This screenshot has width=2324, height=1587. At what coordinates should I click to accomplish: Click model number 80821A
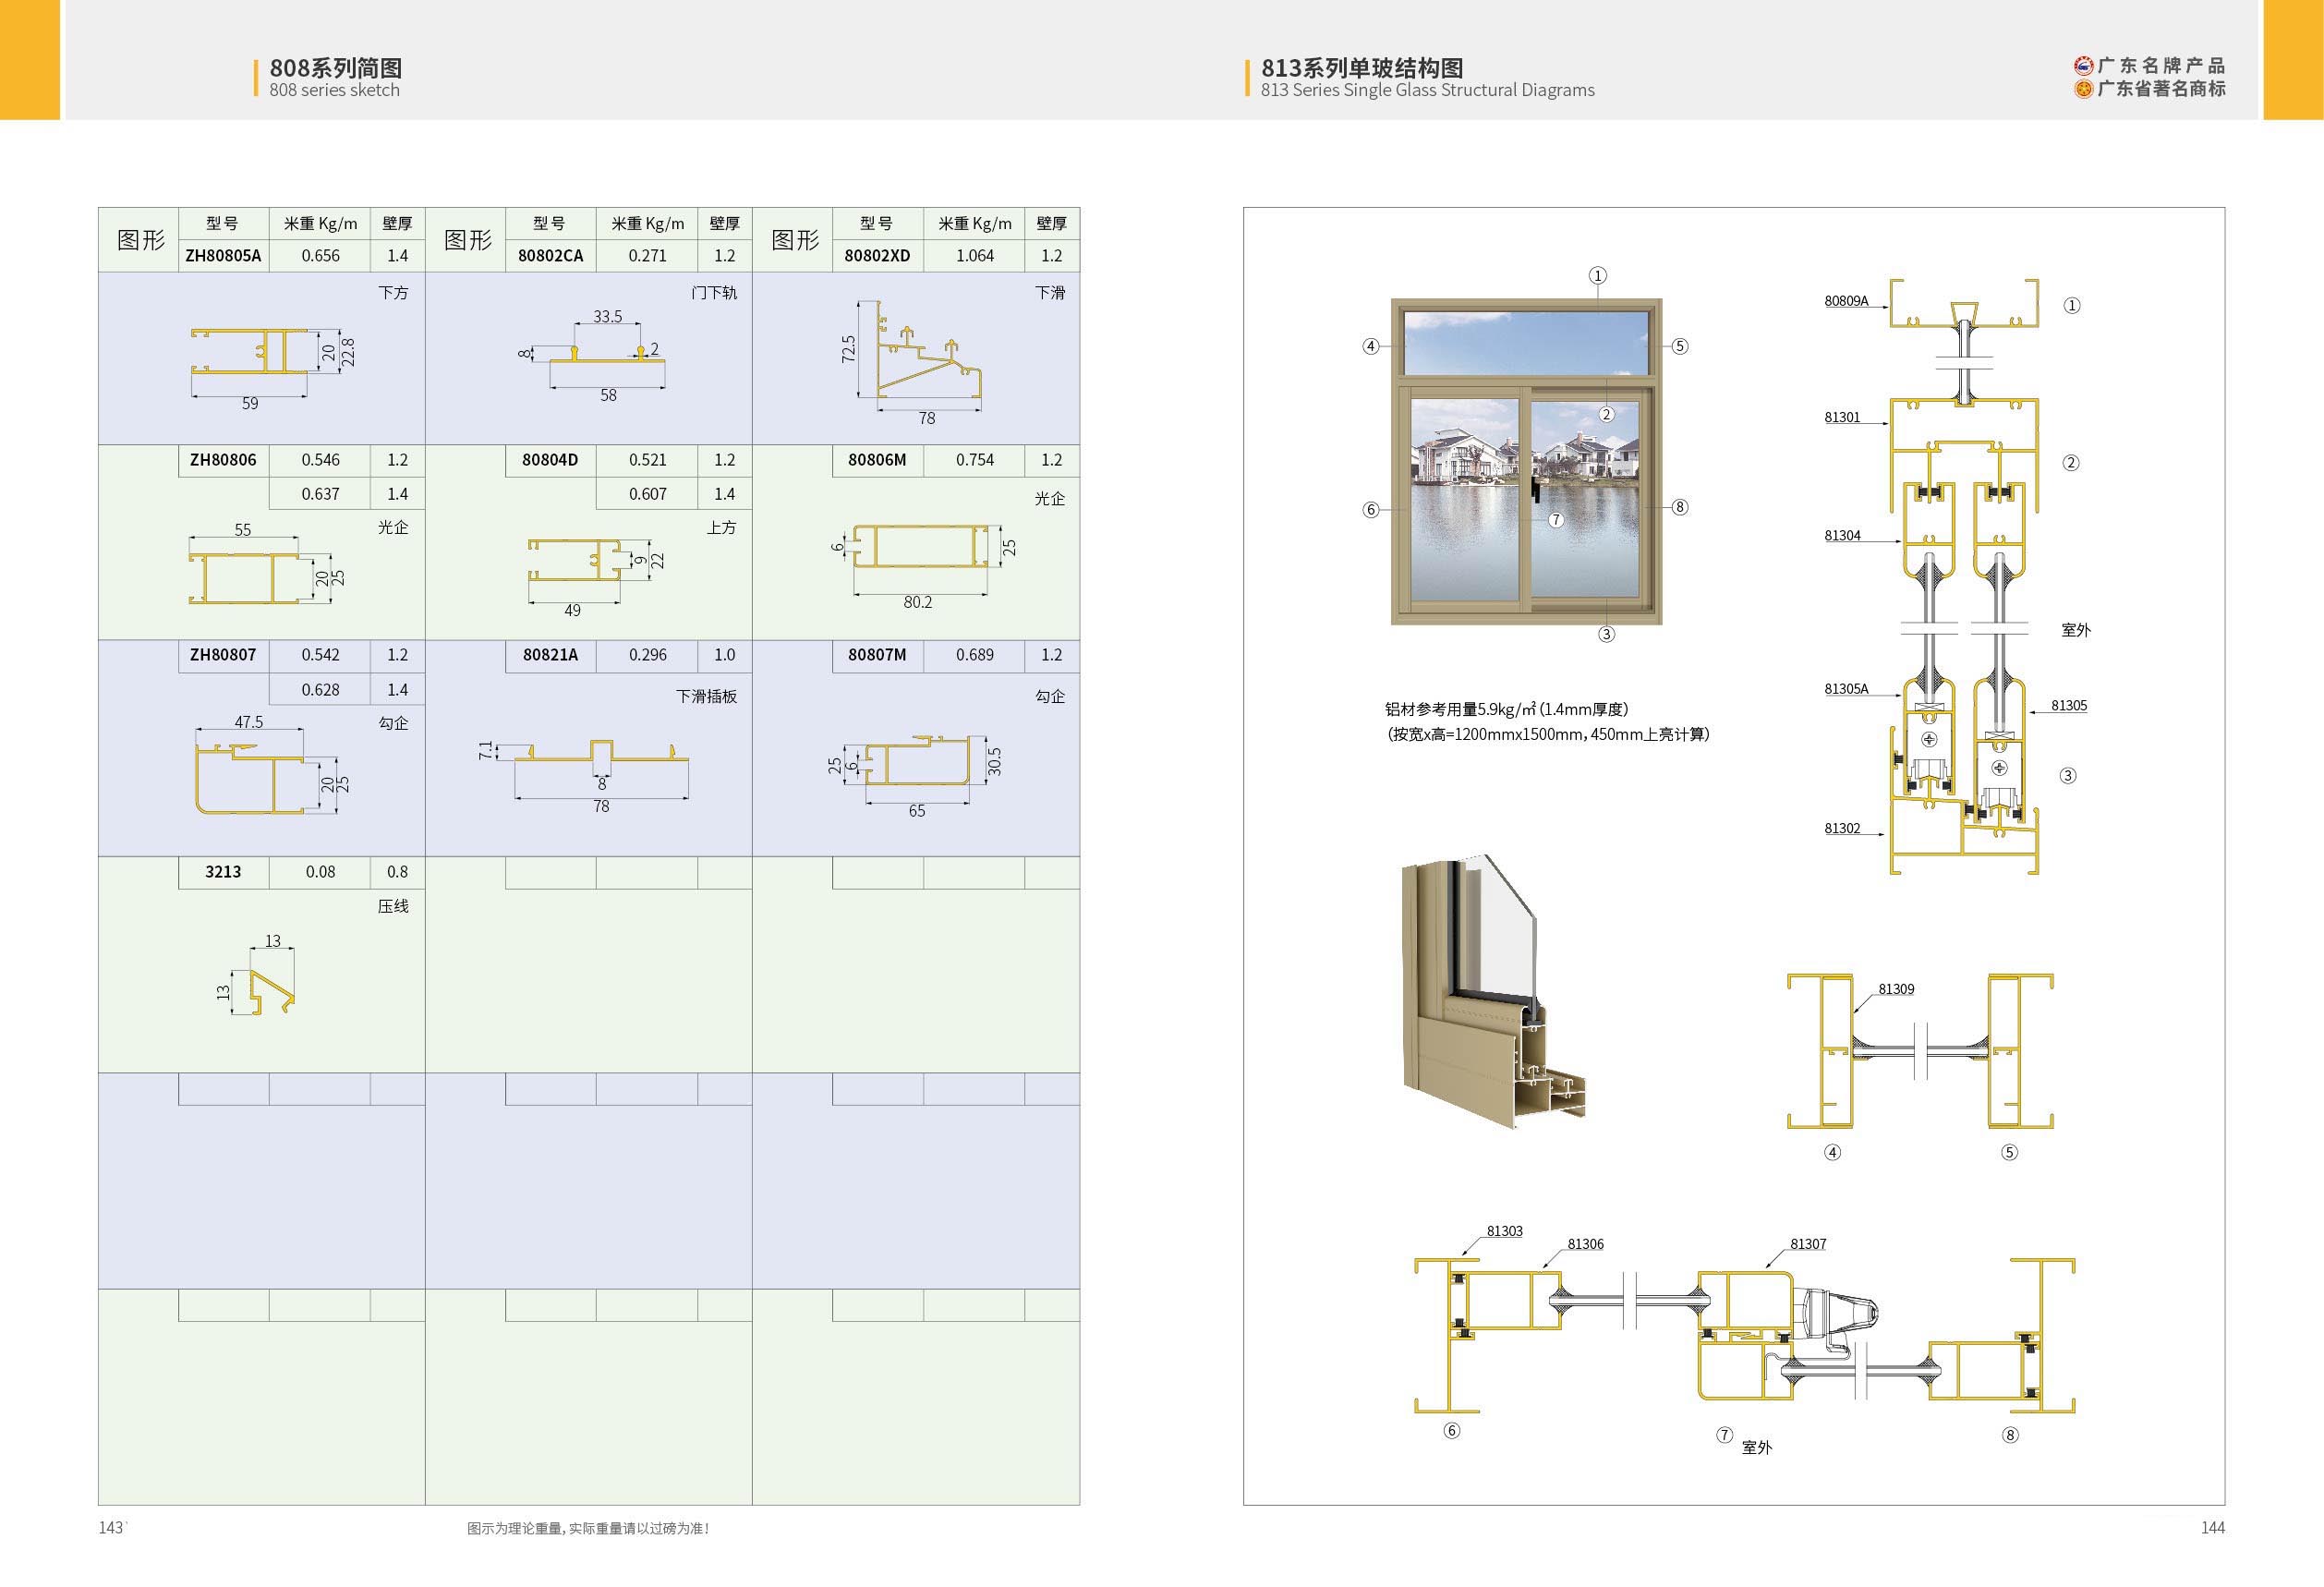[550, 655]
